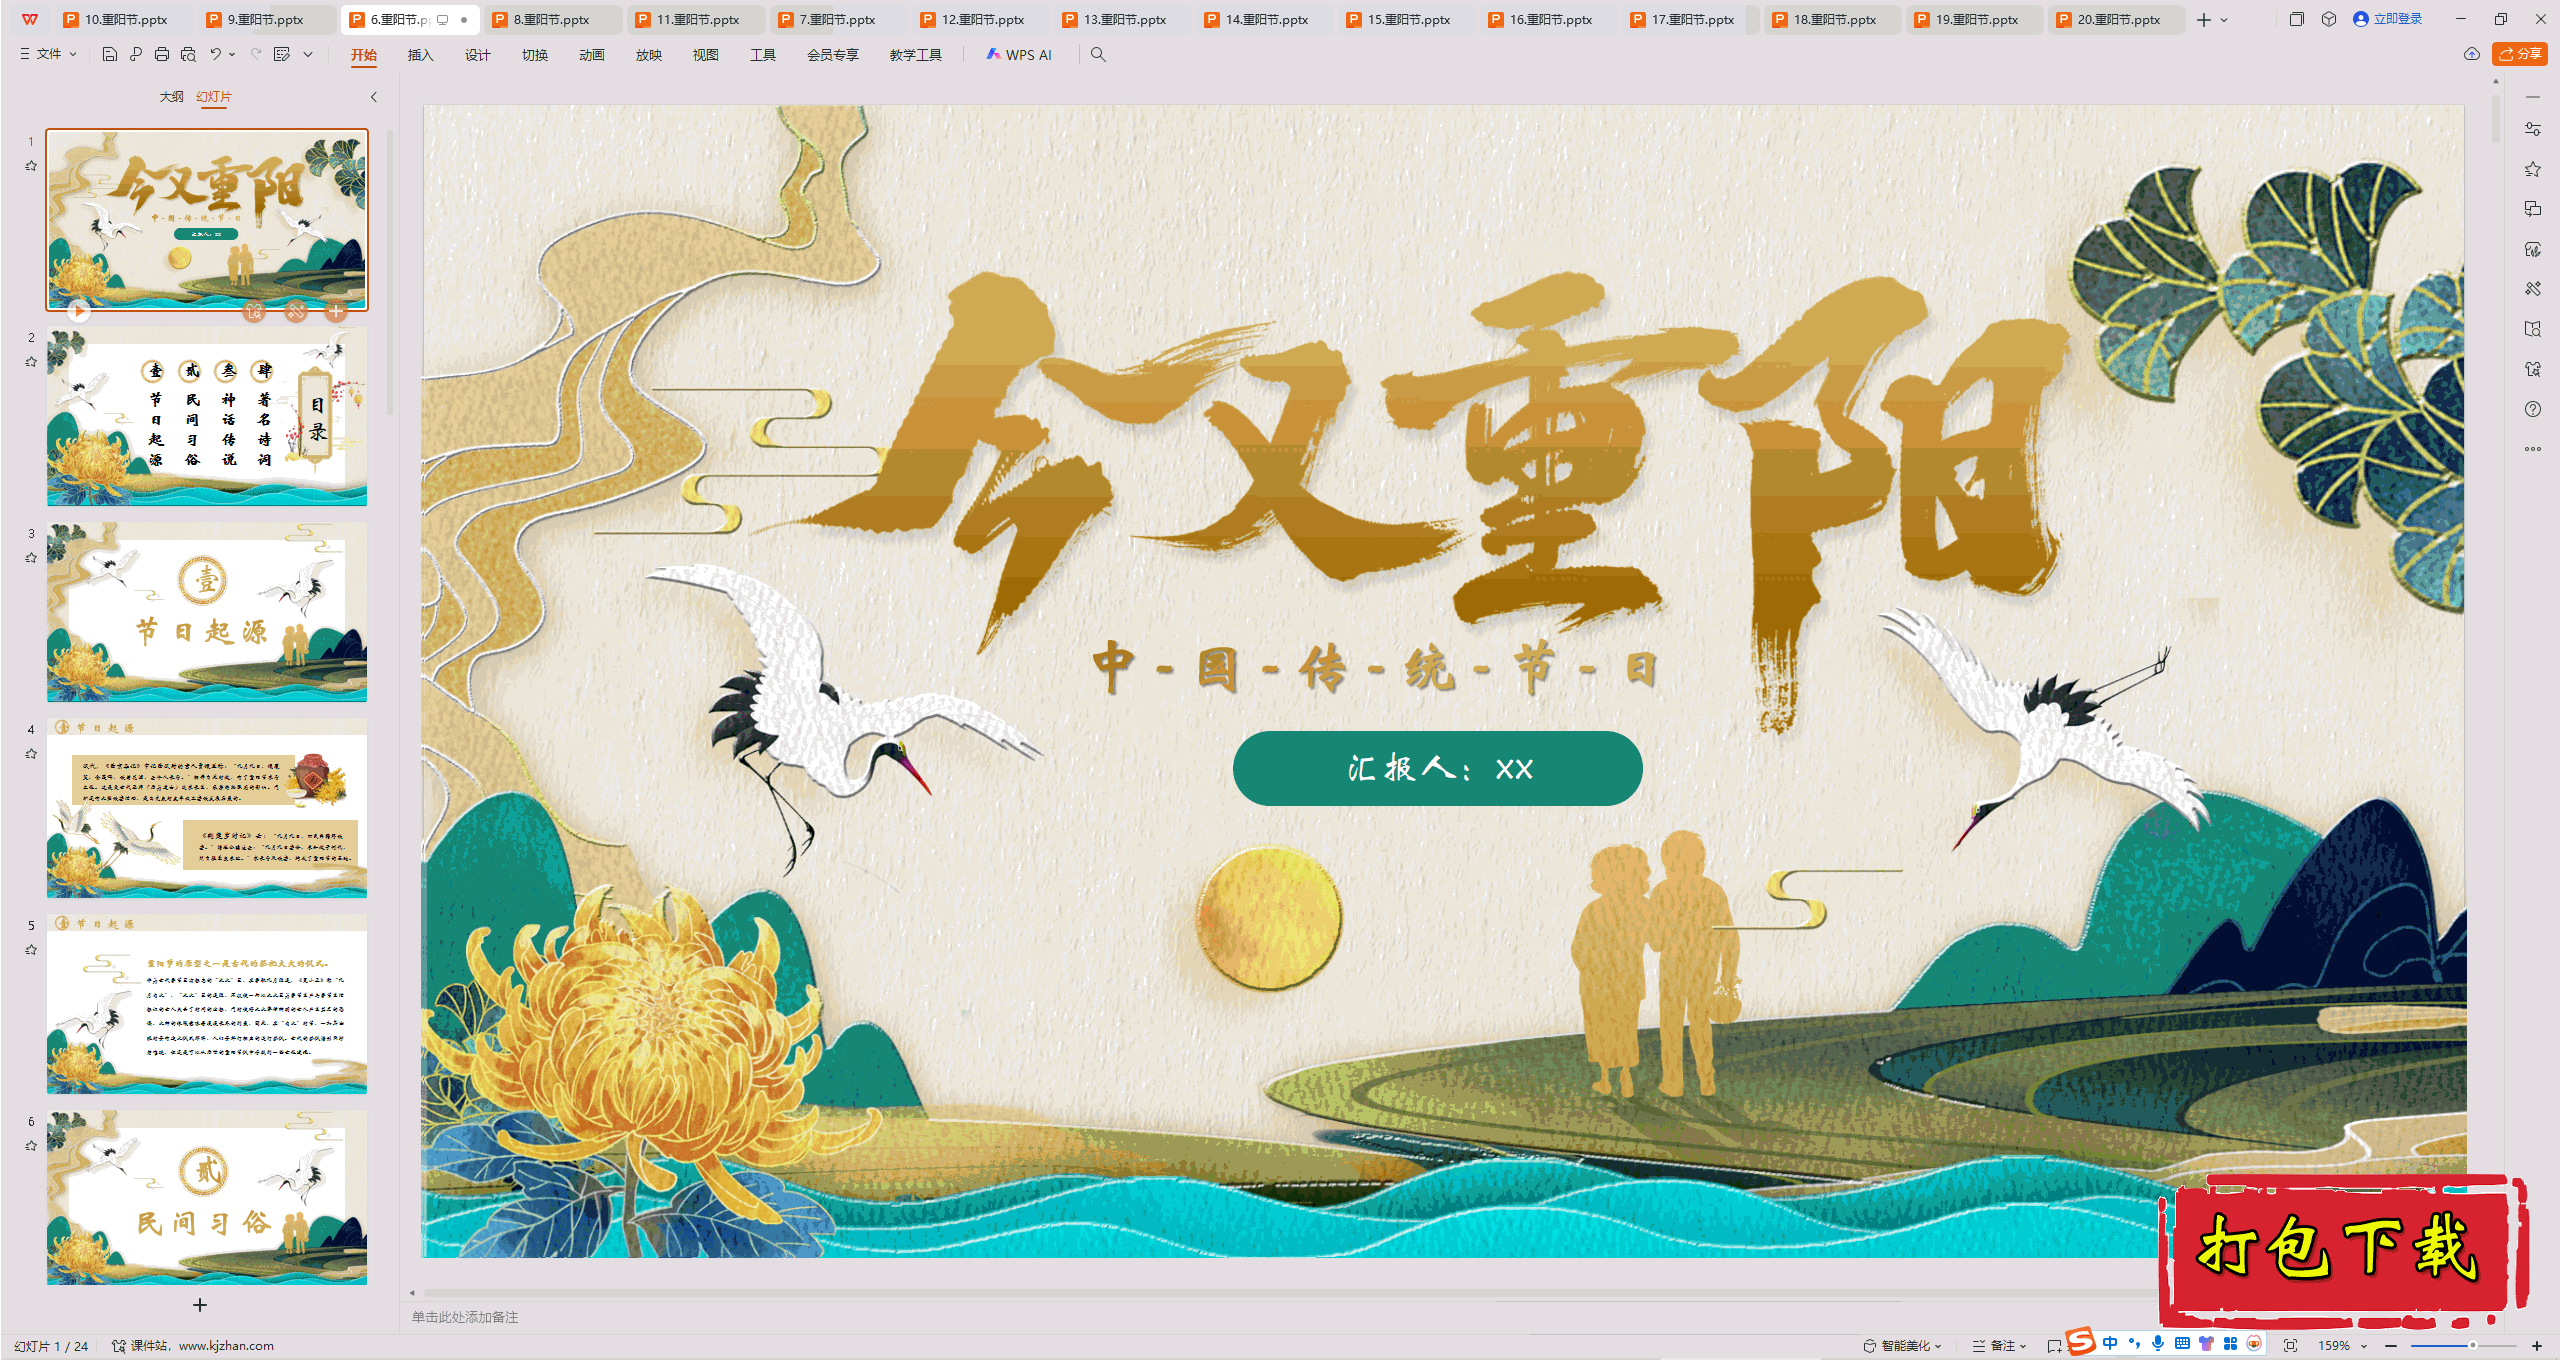Open the design beautify leaf icon
This screenshot has height=1360, width=2560.
2532,249
